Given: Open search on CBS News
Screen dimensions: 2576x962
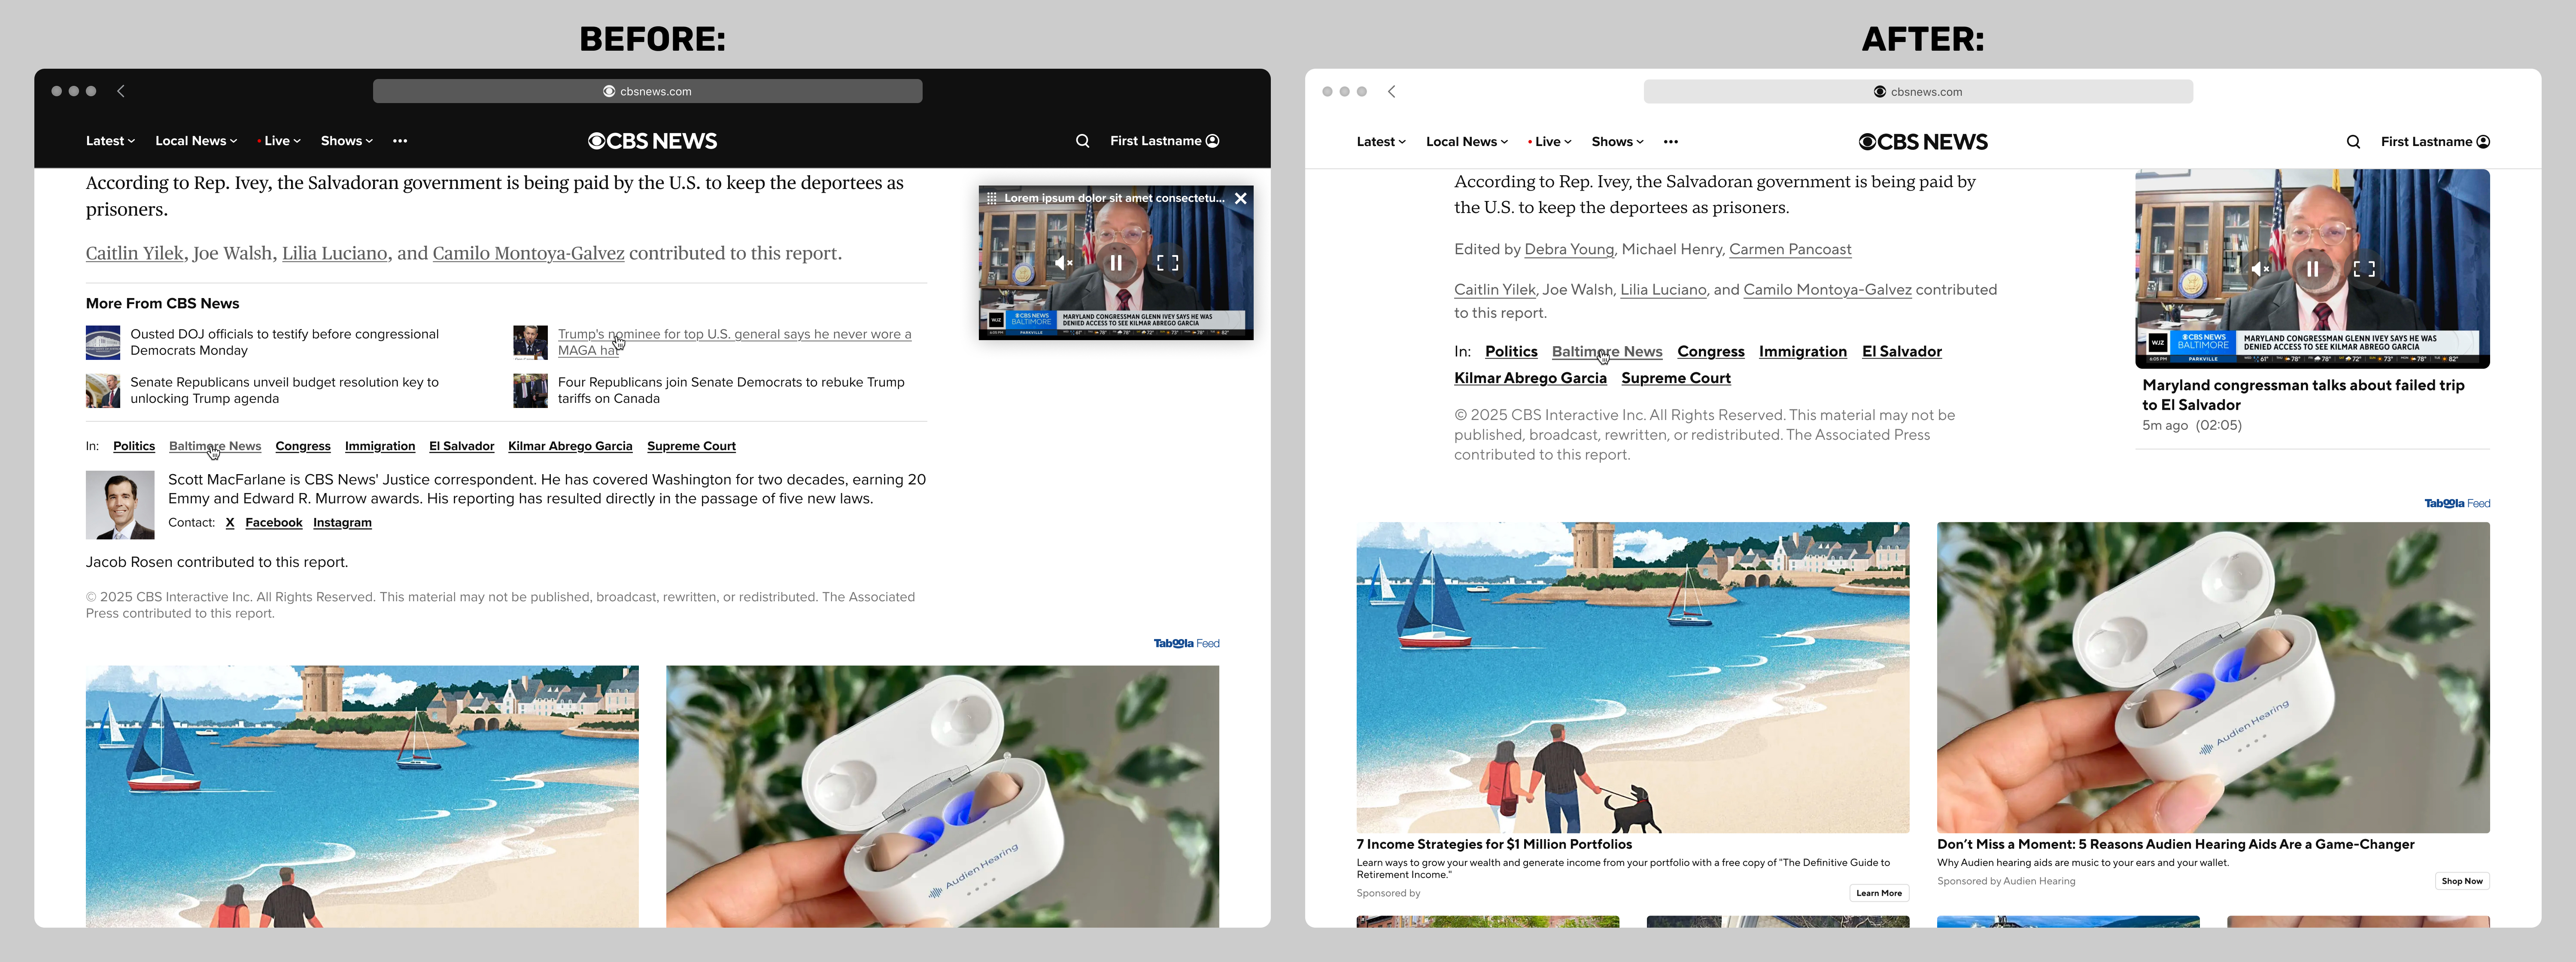Looking at the screenshot, I should pyautogui.click(x=1082, y=141).
